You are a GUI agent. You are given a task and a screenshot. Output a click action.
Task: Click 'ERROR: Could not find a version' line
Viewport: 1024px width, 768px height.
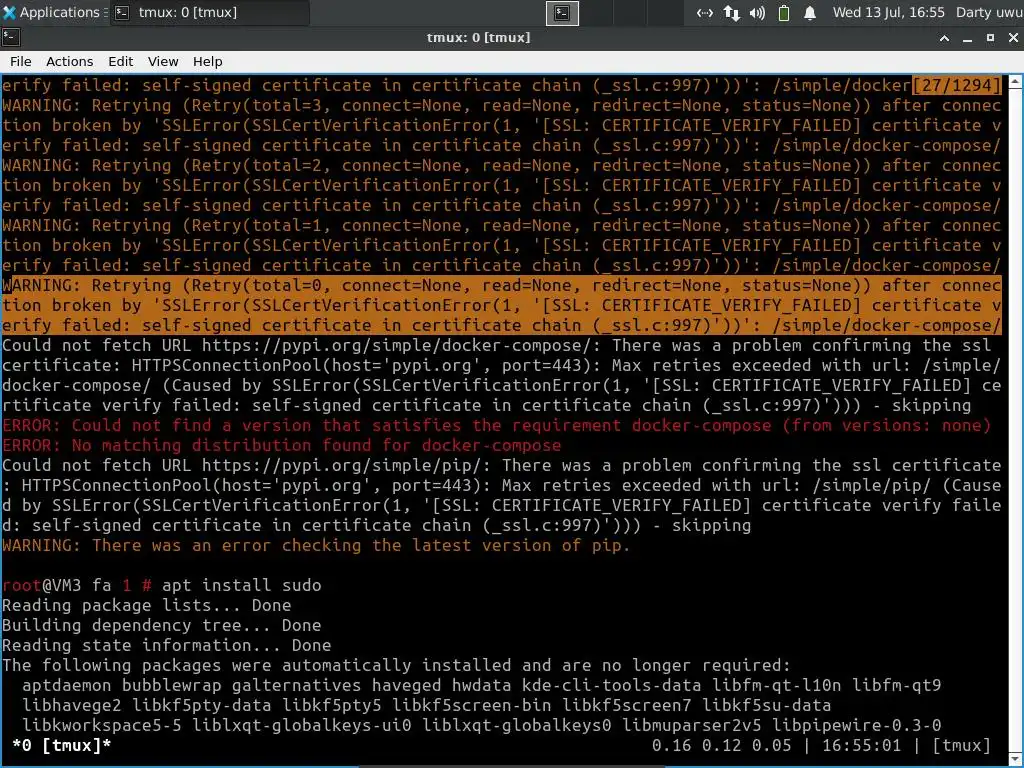(496, 425)
